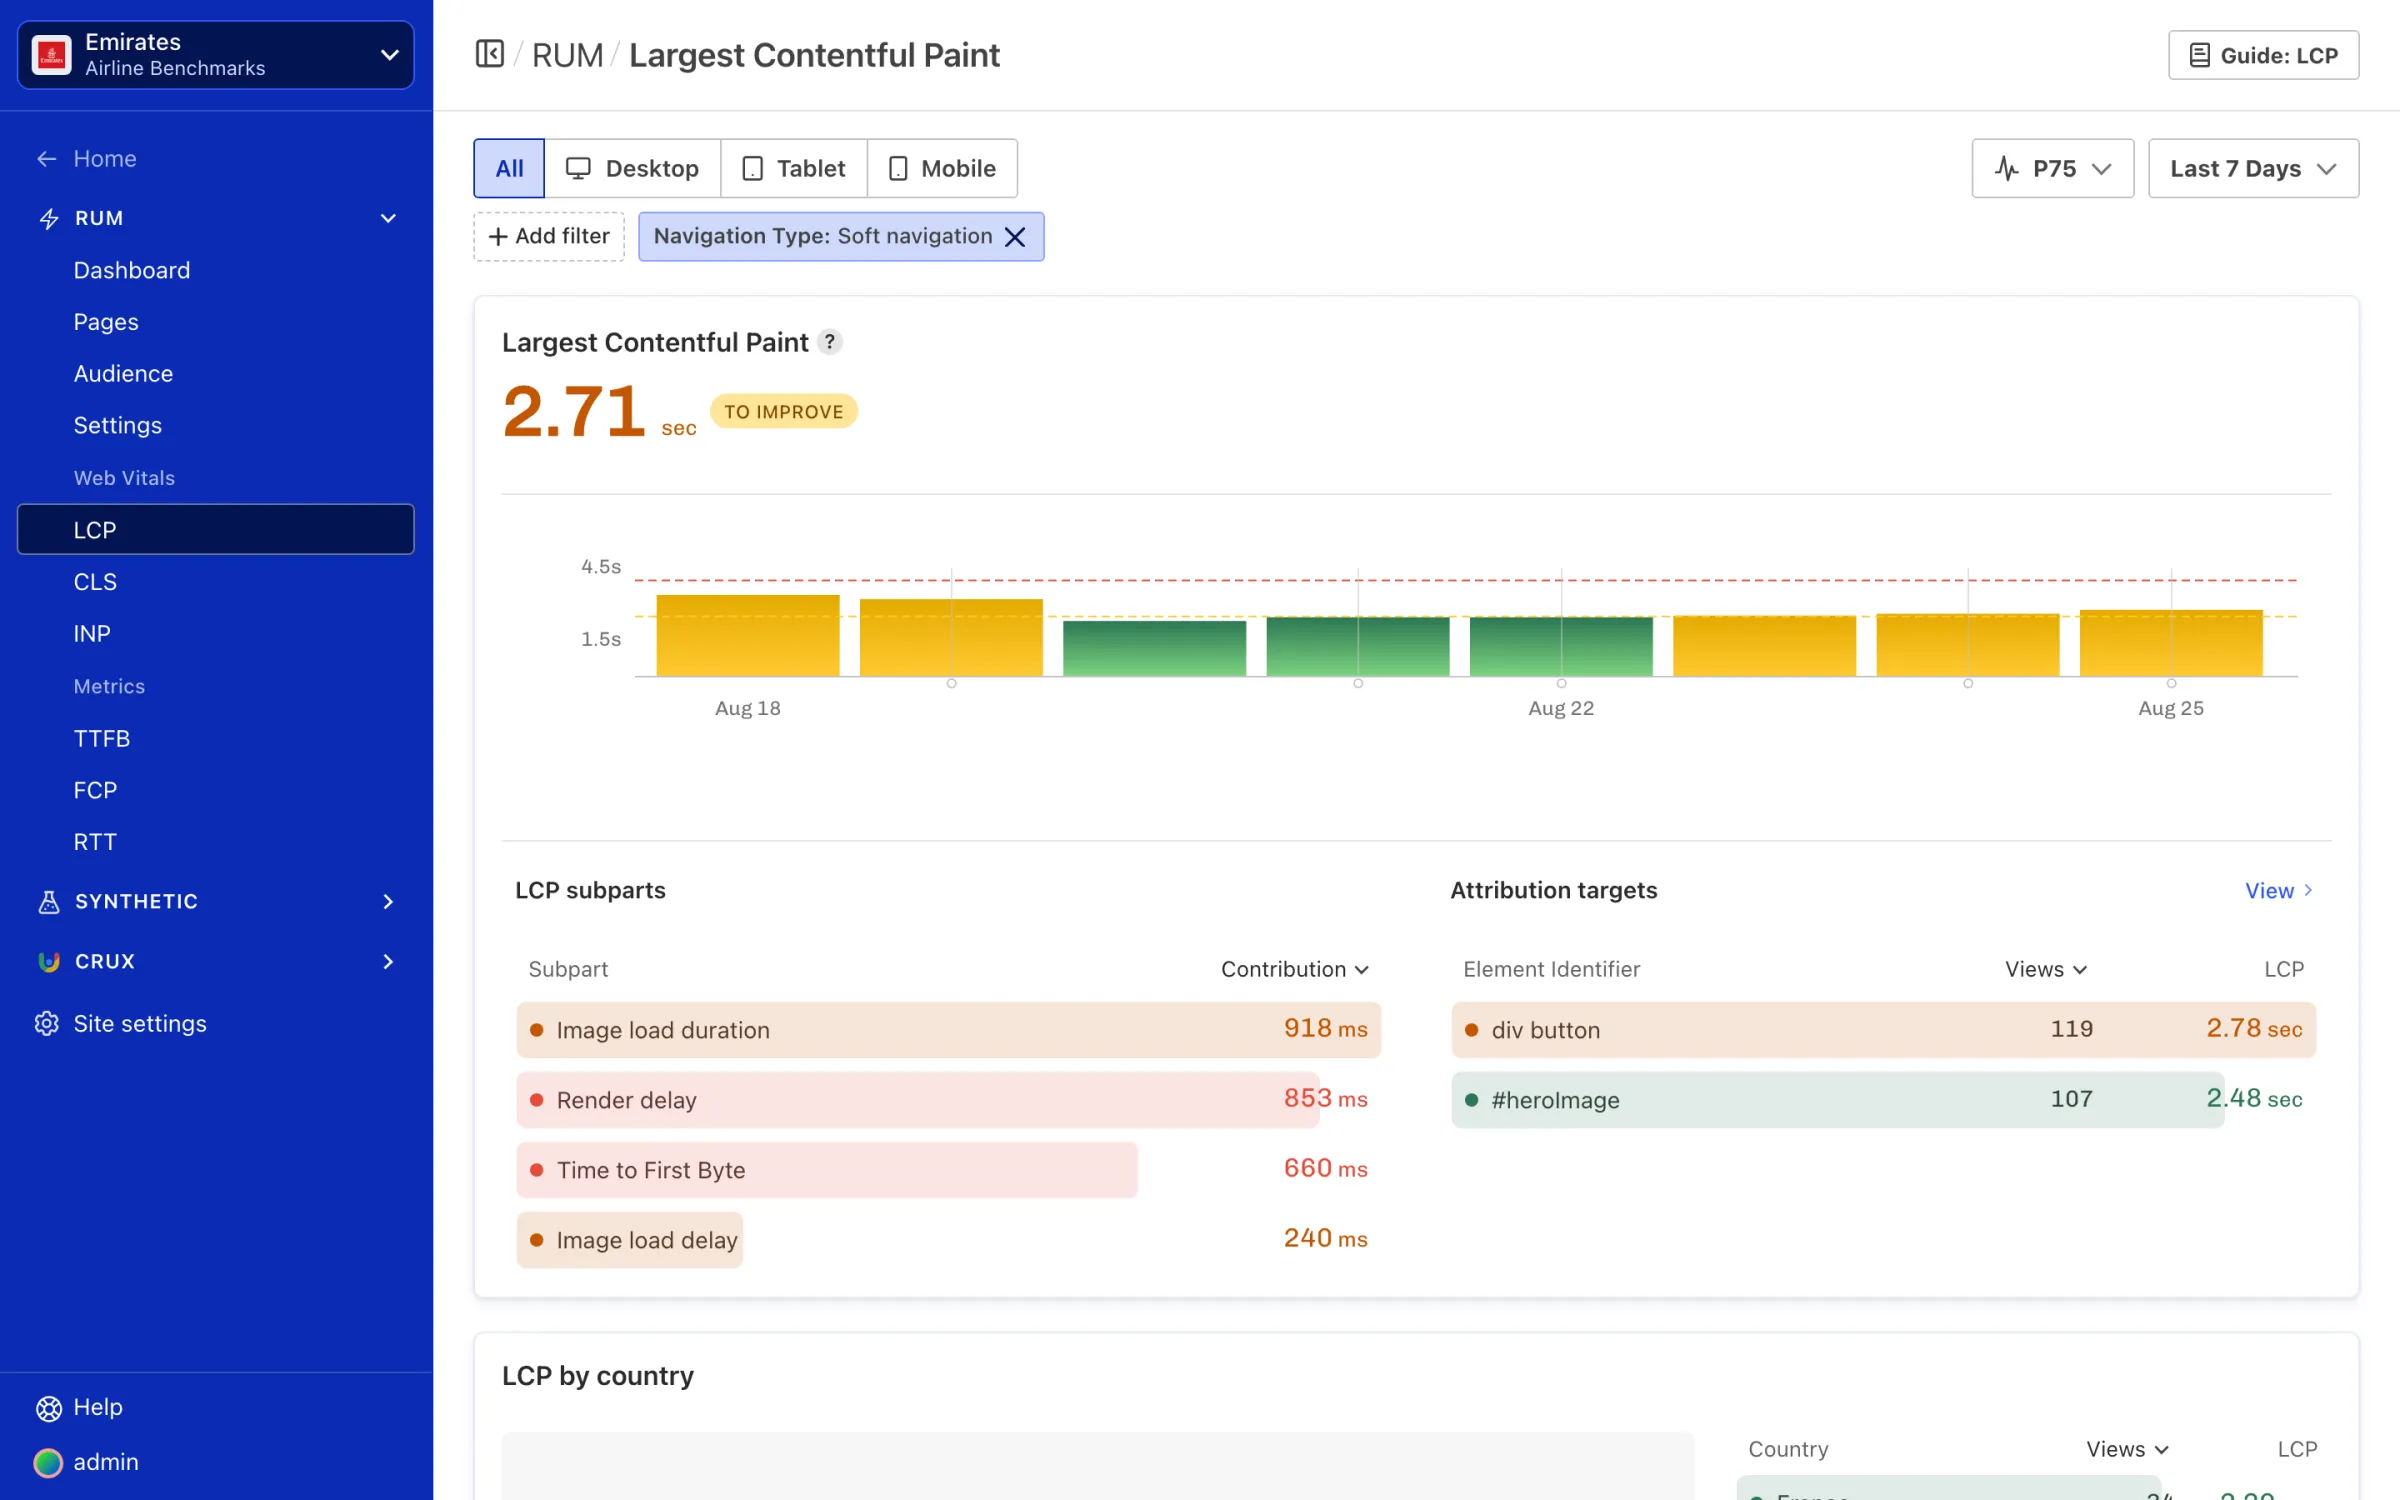The height and width of the screenshot is (1500, 2400).
Task: Sort country table by Views
Action: click(2127, 1449)
